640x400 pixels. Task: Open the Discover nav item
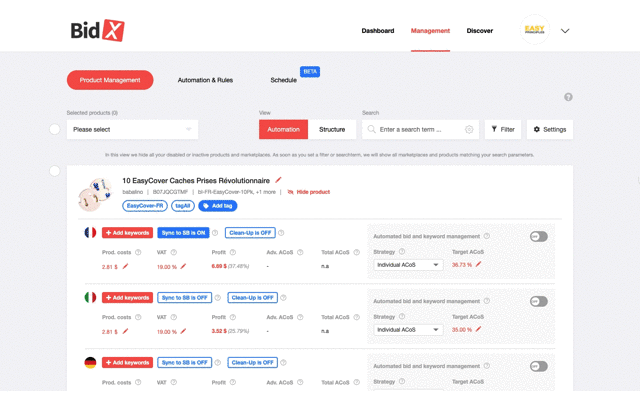480,31
